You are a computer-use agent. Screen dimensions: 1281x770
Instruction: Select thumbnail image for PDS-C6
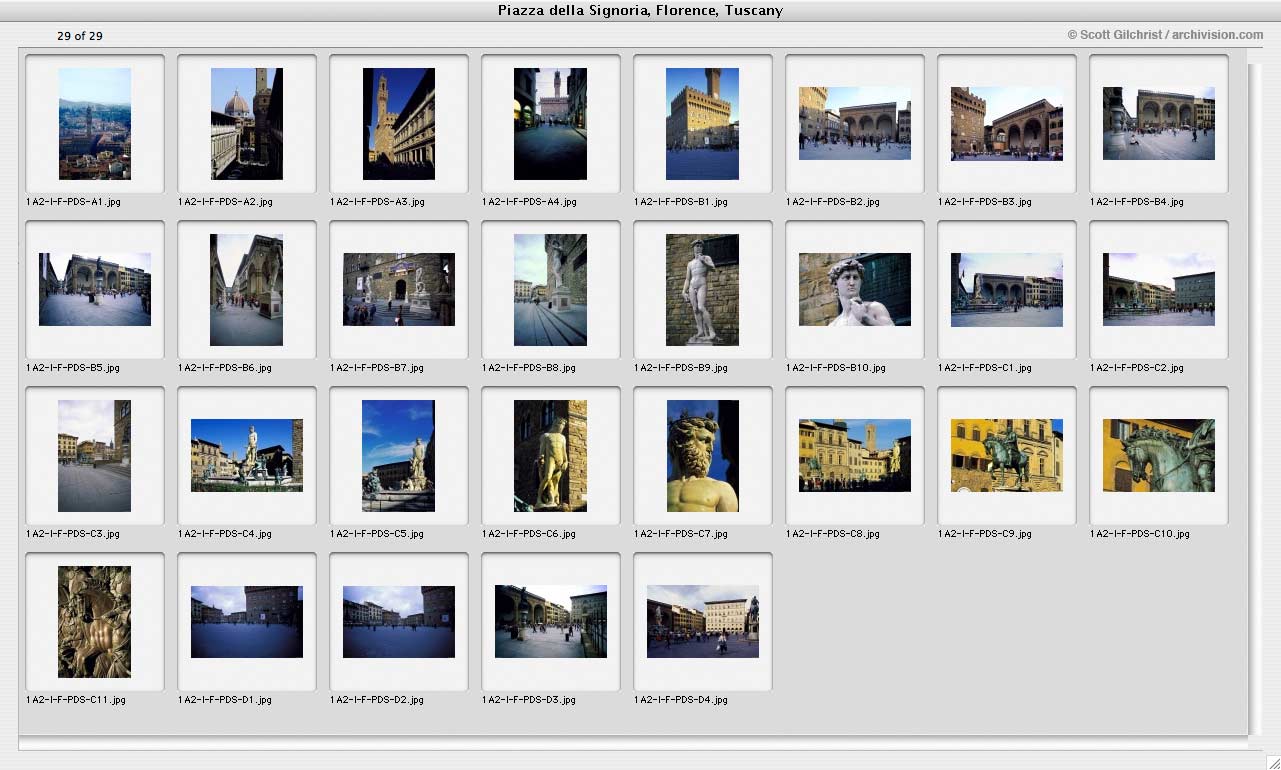point(551,456)
